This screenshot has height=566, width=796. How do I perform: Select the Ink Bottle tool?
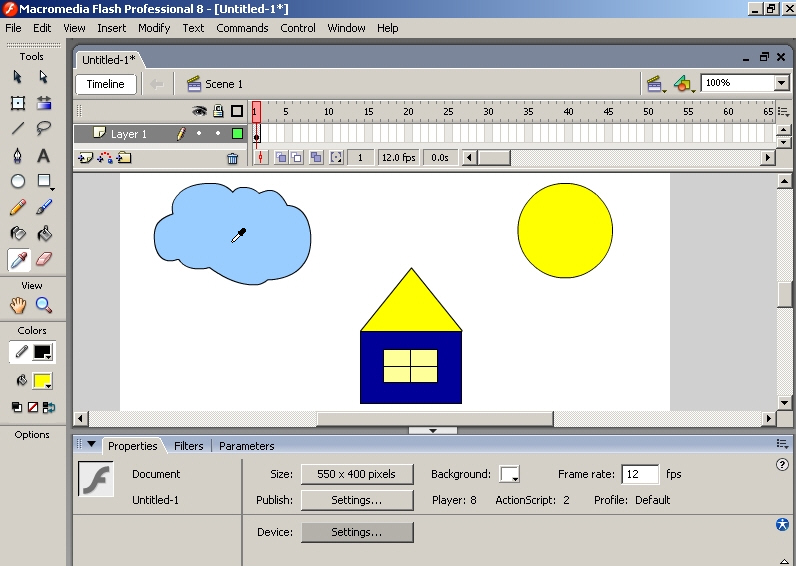click(x=18, y=234)
